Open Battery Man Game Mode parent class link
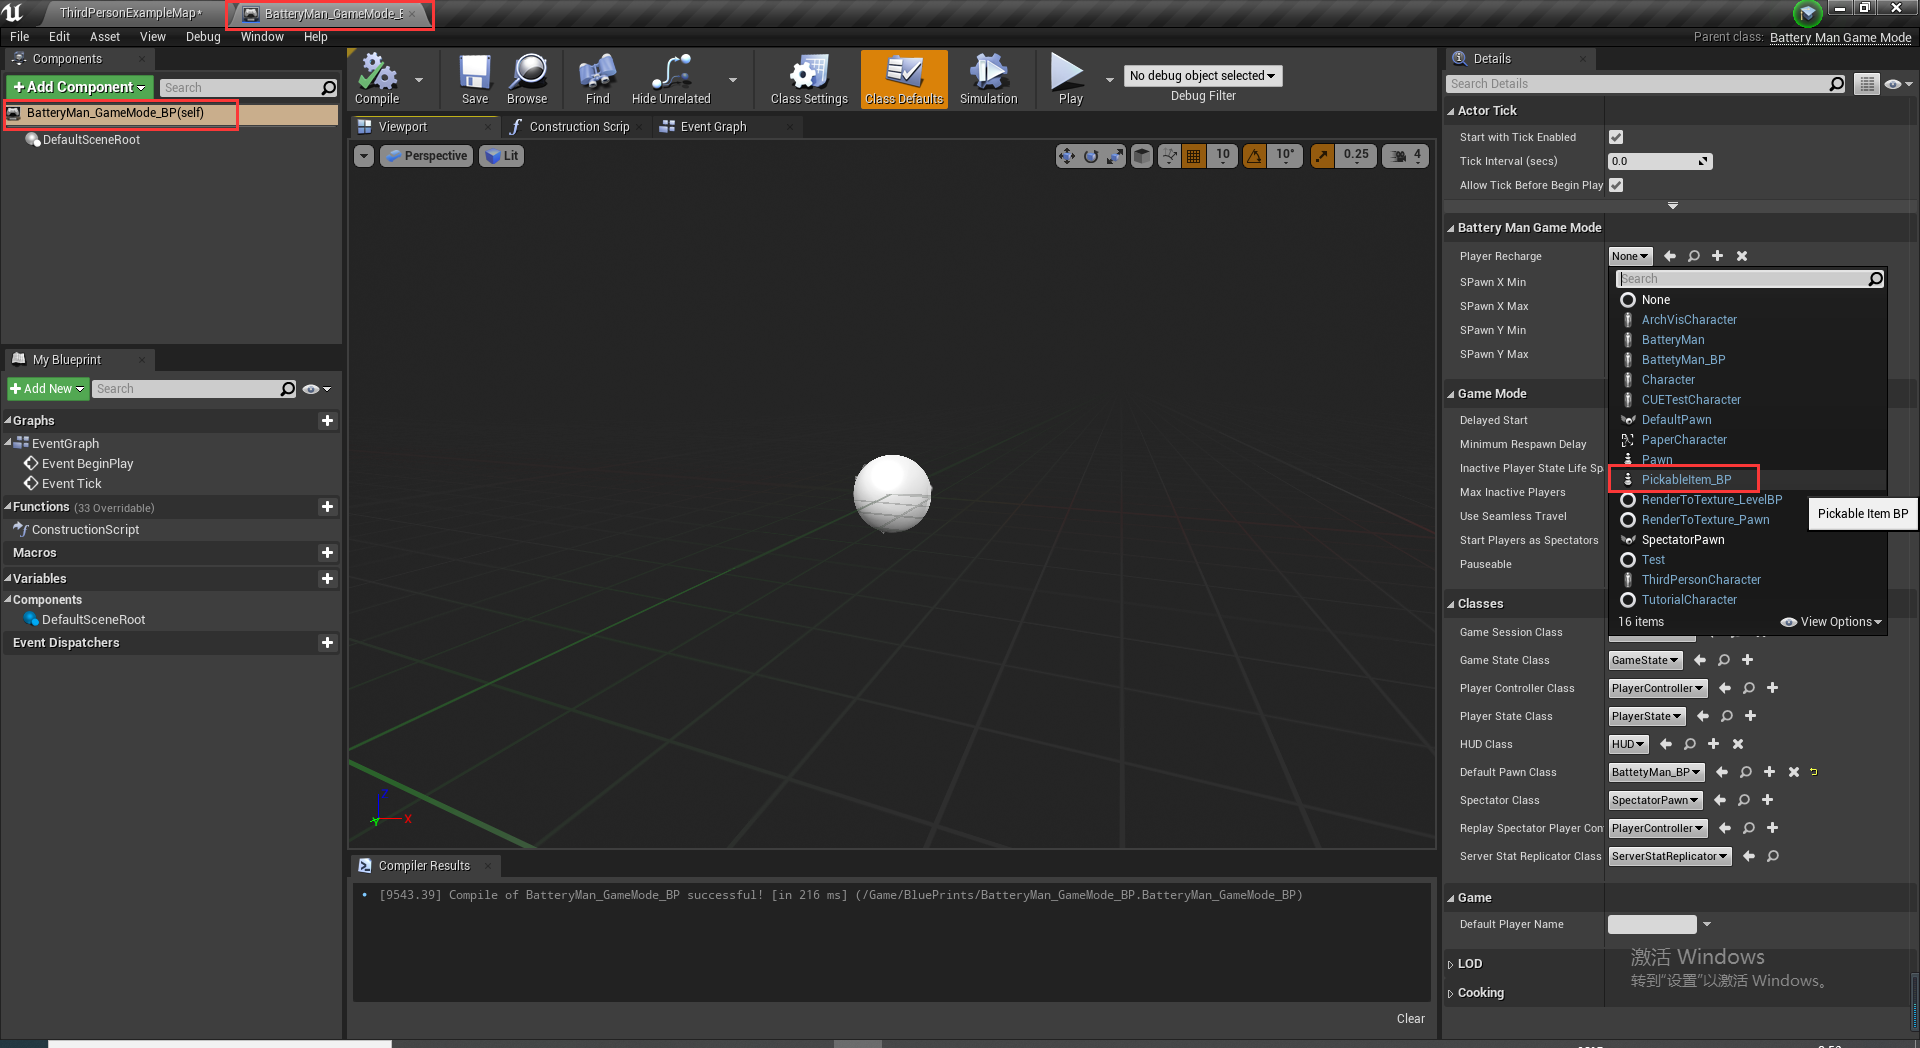Viewport: 1920px width, 1048px height. pos(1840,38)
